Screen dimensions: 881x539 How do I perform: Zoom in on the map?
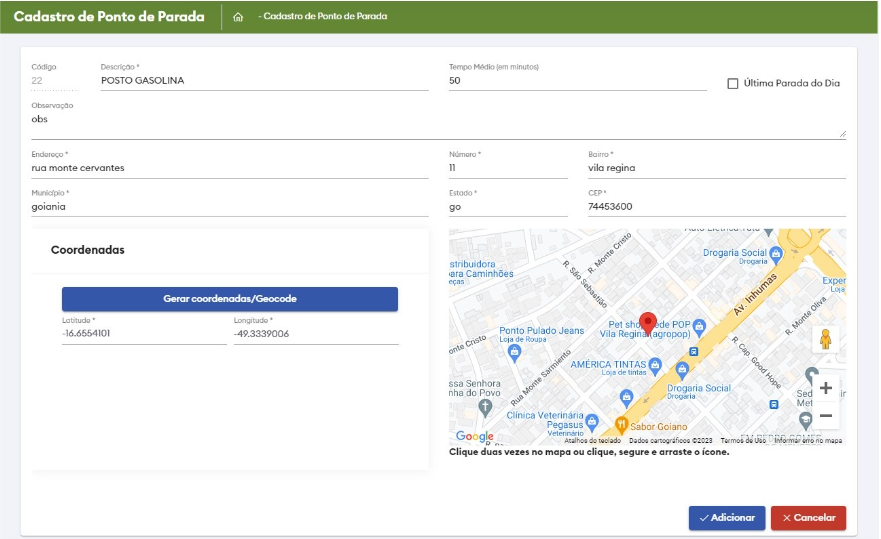(825, 388)
